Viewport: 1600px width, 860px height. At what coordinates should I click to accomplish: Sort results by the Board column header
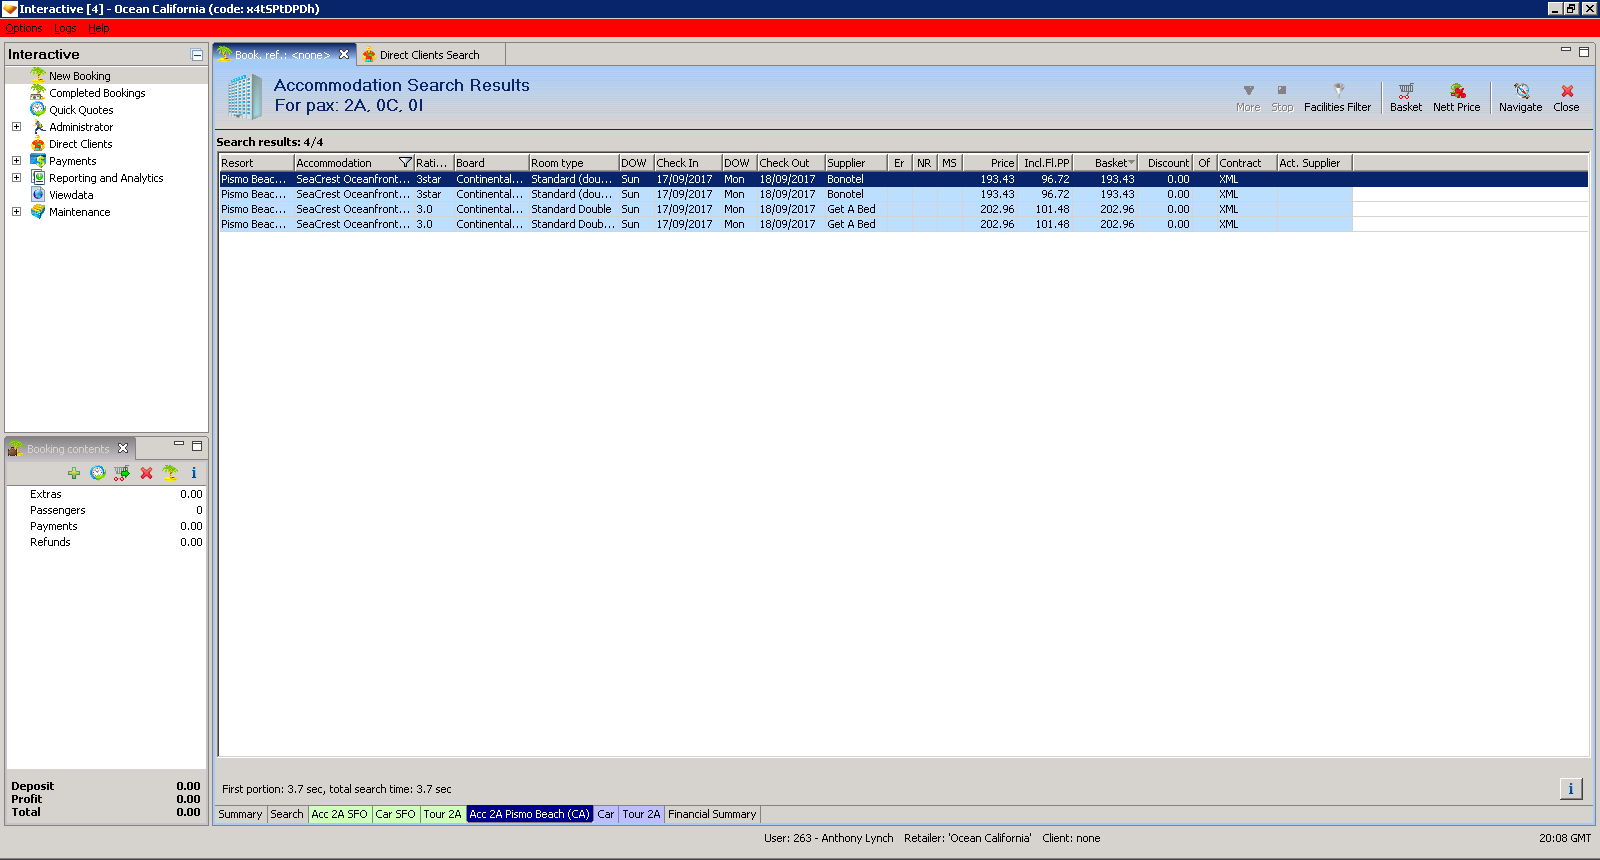[x=491, y=163]
